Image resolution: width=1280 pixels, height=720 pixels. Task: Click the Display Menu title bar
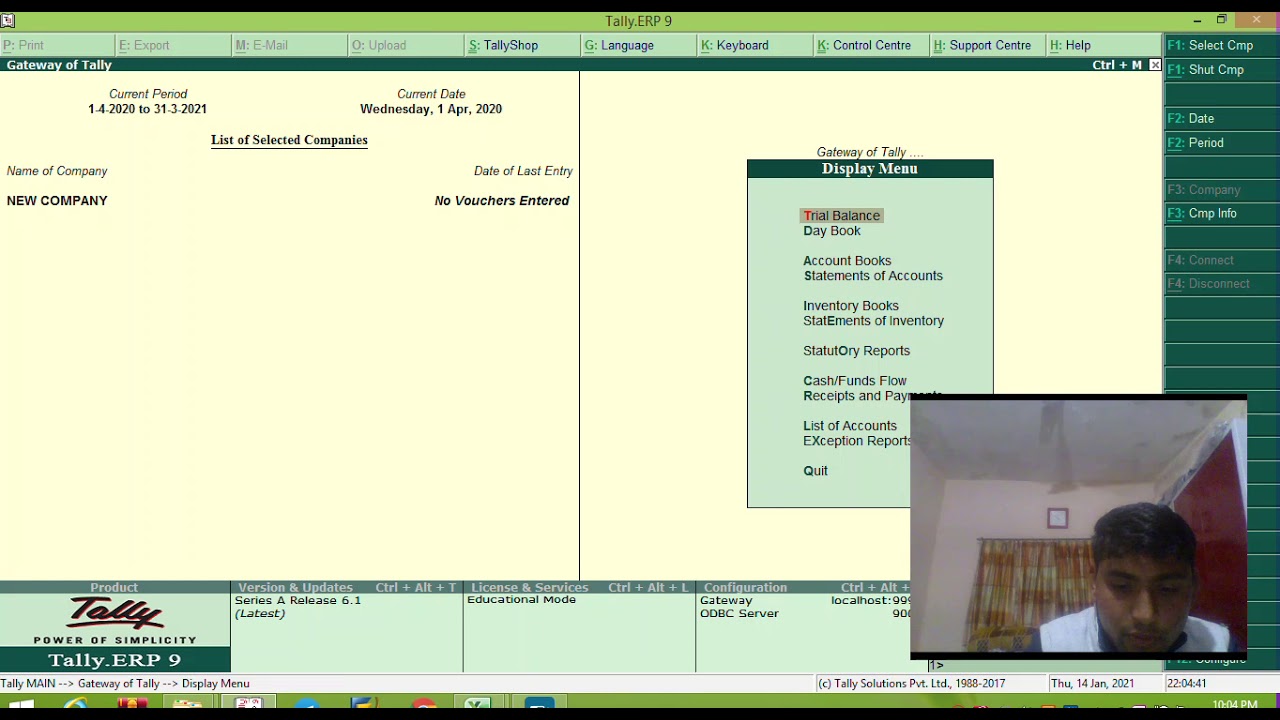pos(870,169)
